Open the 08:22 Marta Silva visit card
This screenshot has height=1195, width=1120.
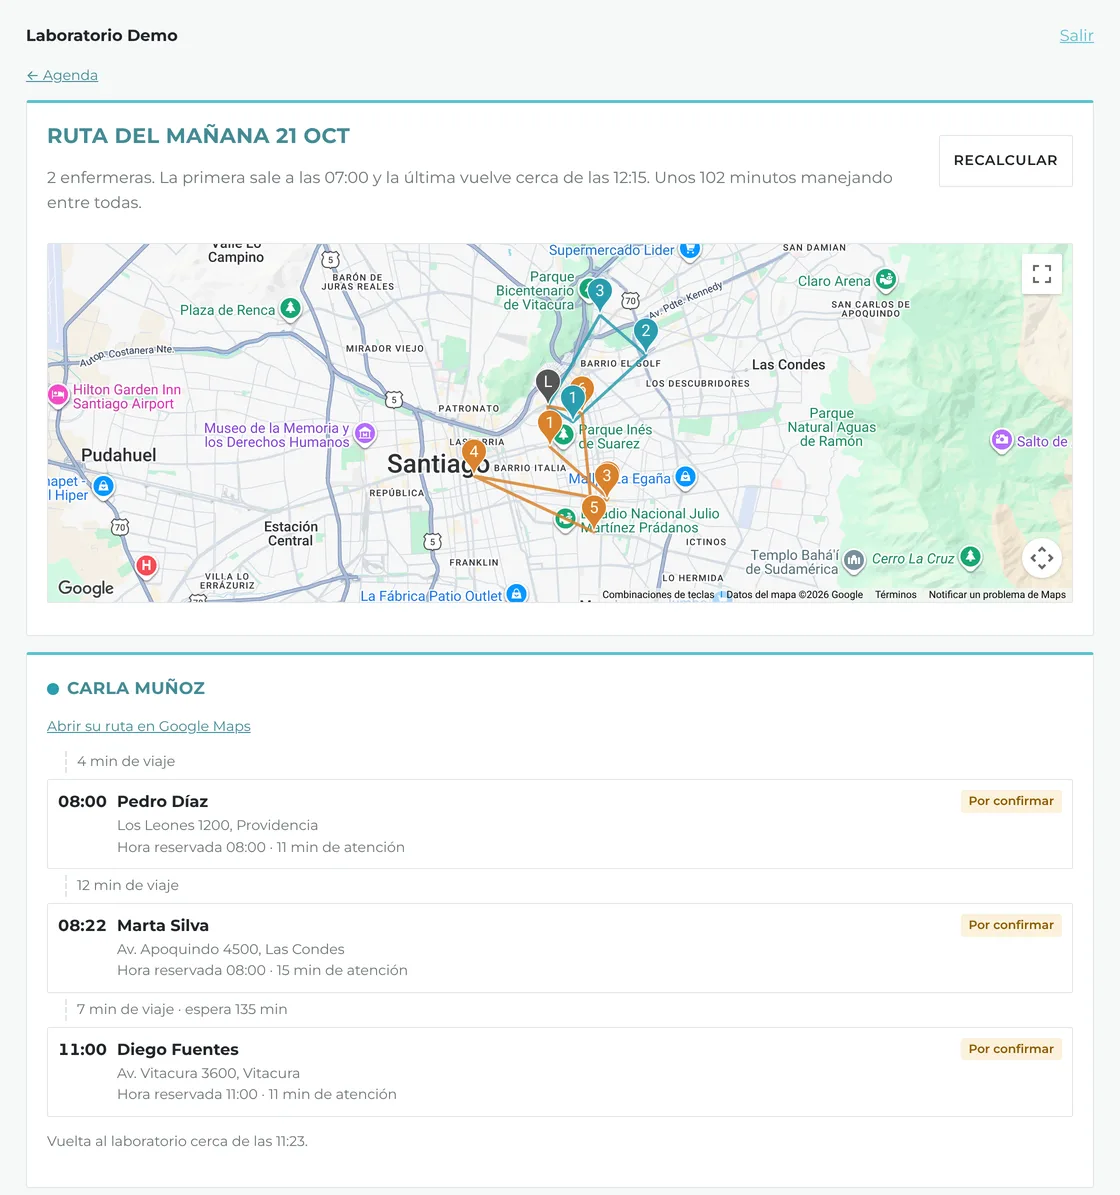[560, 948]
